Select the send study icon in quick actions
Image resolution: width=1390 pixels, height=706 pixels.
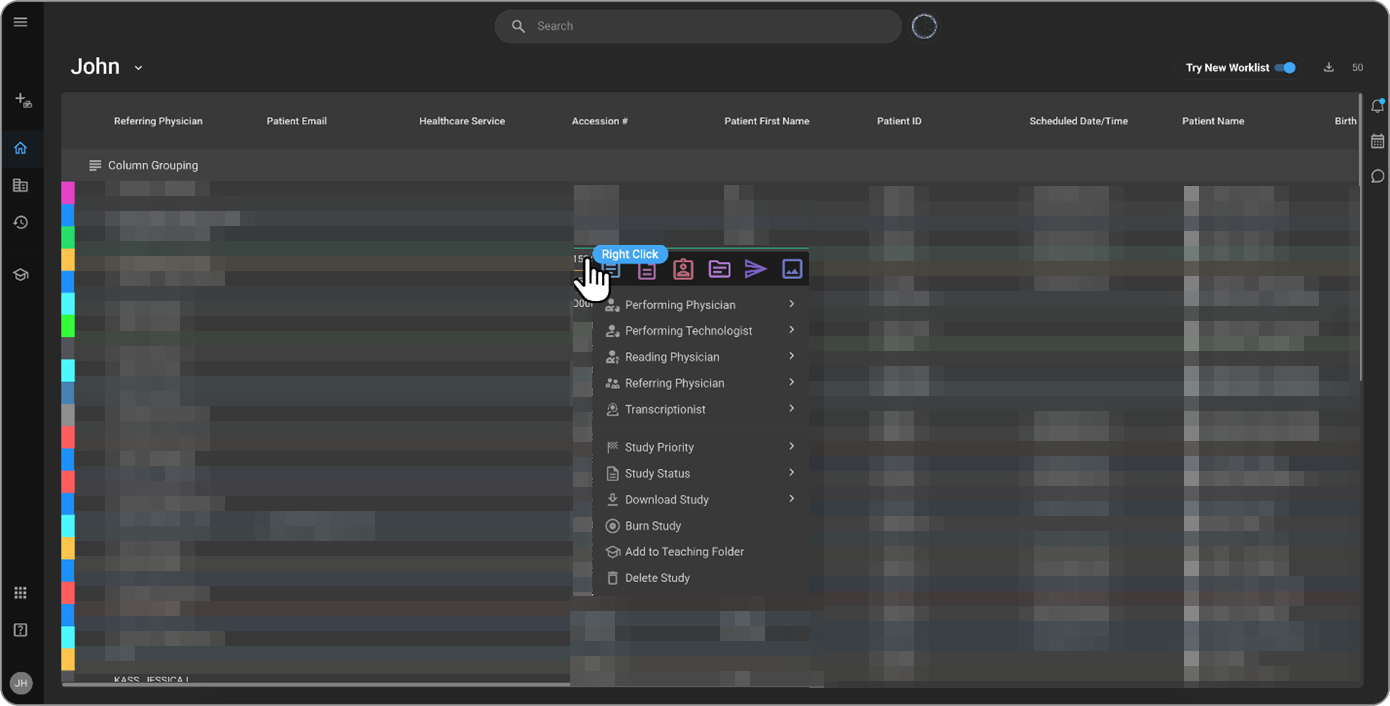click(757, 269)
